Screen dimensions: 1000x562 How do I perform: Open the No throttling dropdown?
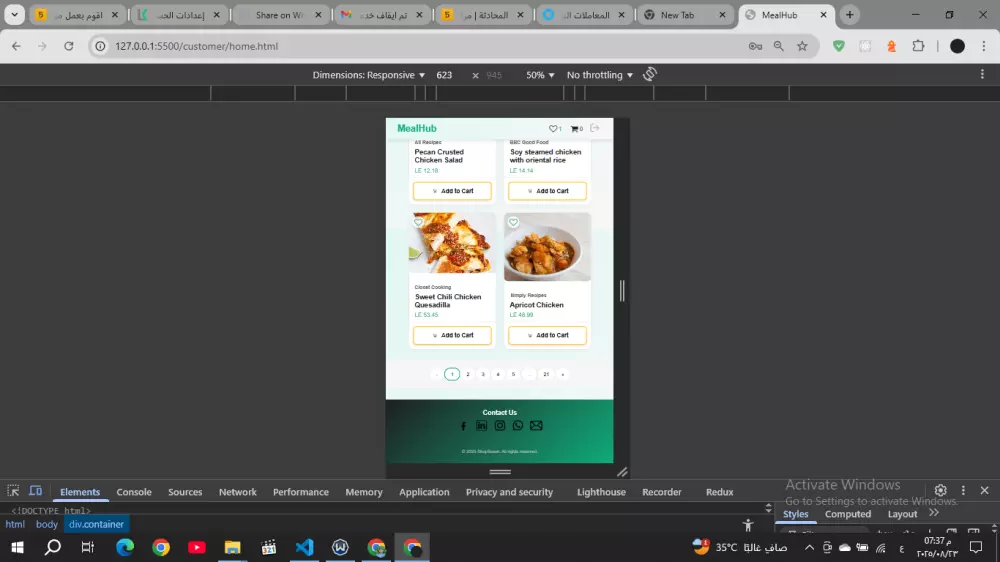599,75
